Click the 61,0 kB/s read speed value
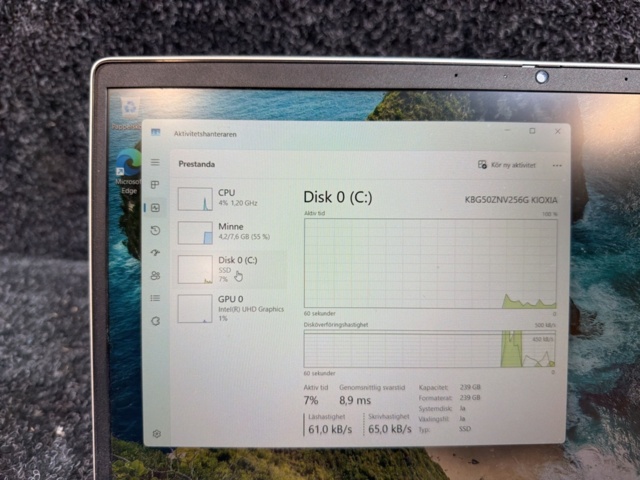 click(330, 429)
